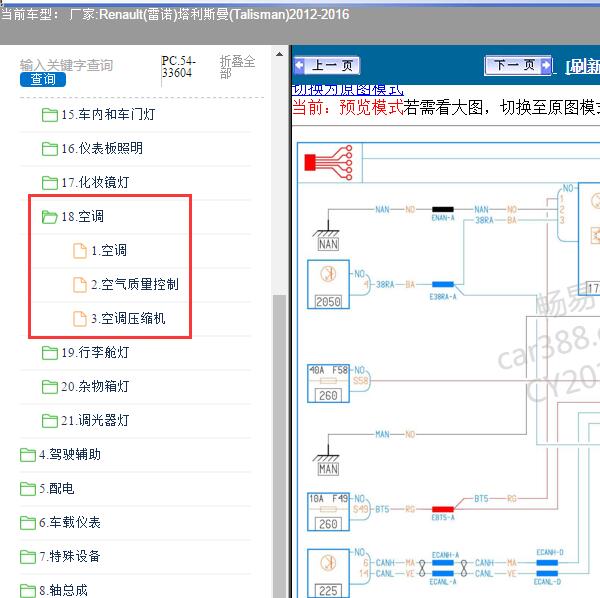Viewport: 600px width, 598px height.
Task: Click the red connector symbol in diagram header
Action: [x=328, y=163]
